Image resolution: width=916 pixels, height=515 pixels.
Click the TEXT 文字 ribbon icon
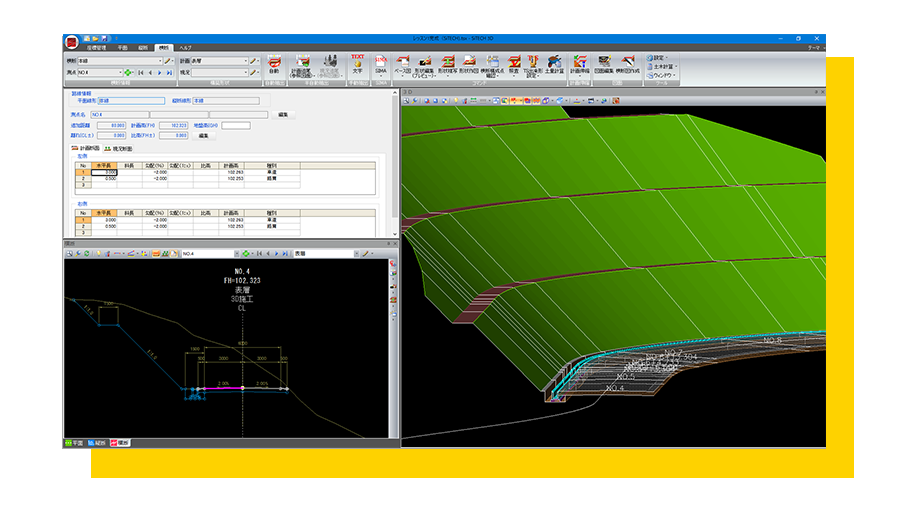pos(358,64)
